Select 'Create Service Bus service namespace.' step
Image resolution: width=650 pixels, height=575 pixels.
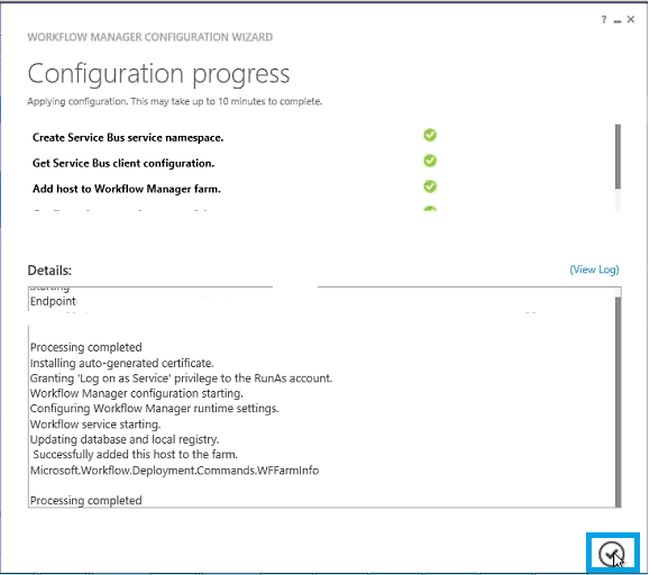[x=128, y=138]
